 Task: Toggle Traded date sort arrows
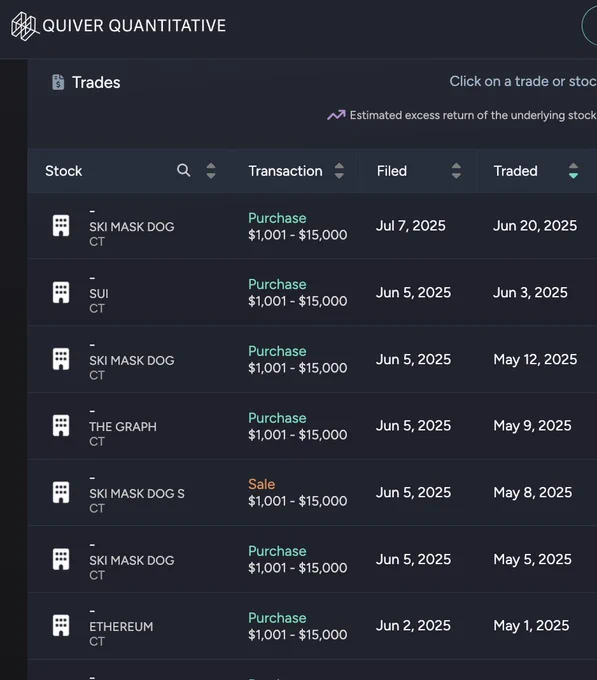573,170
